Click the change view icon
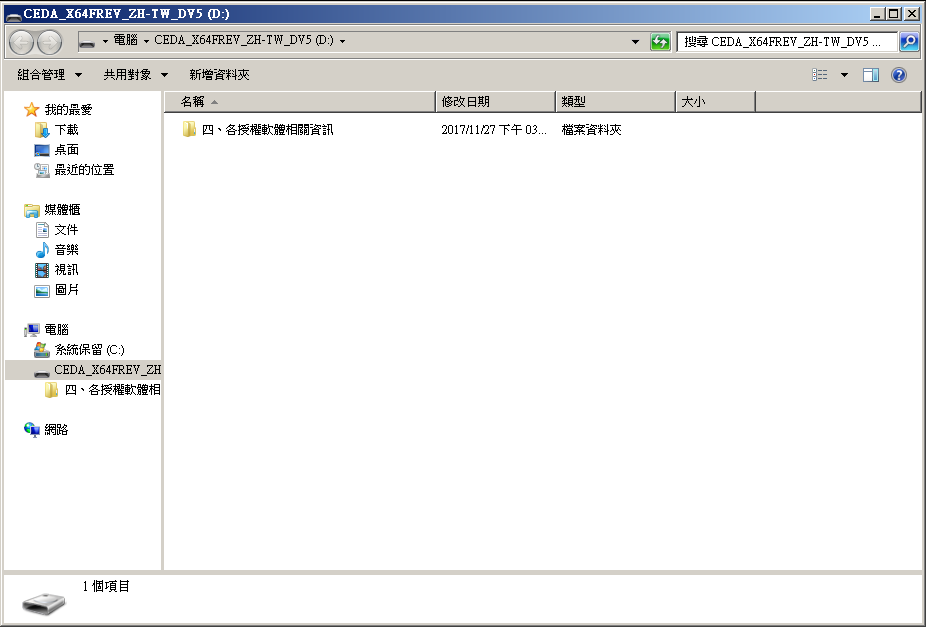 pyautogui.click(x=820, y=75)
